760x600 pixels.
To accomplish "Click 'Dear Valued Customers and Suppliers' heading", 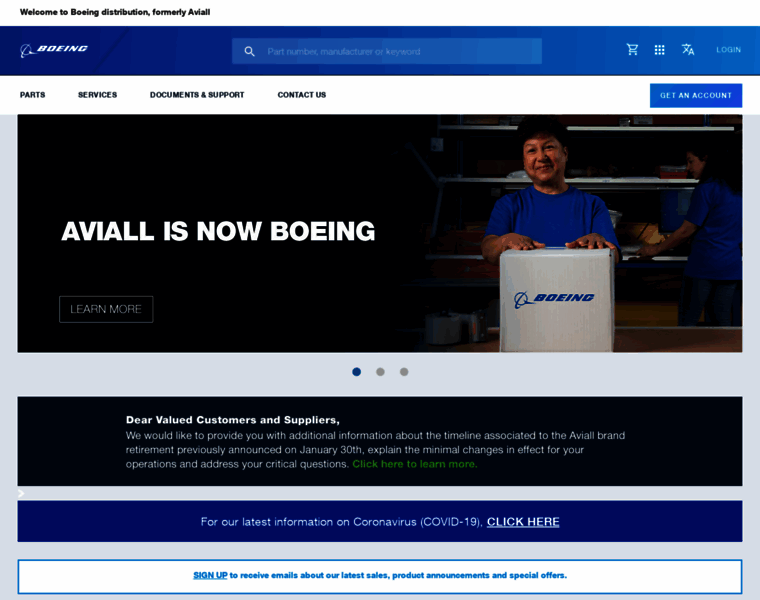I will (233, 420).
